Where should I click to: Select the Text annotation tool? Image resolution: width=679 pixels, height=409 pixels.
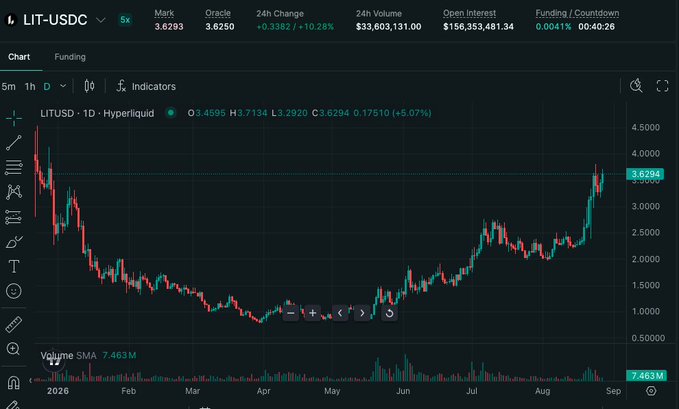[14, 266]
